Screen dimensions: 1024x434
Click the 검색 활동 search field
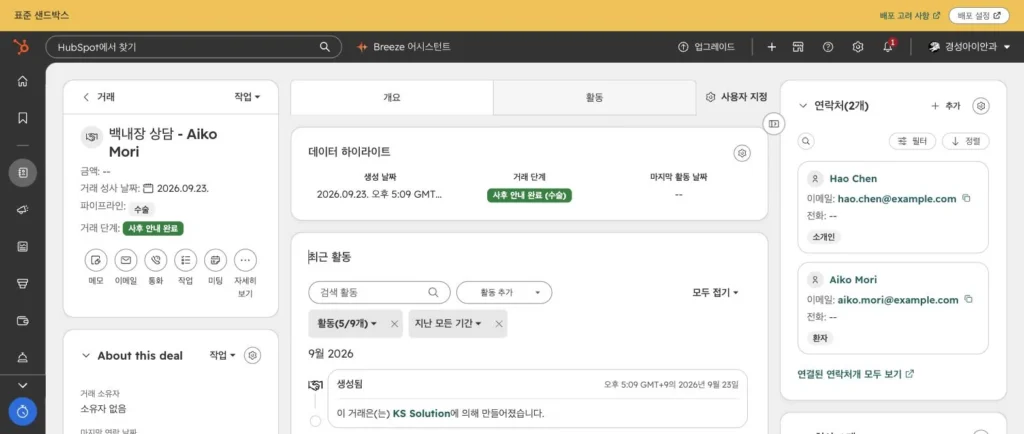[x=379, y=292]
